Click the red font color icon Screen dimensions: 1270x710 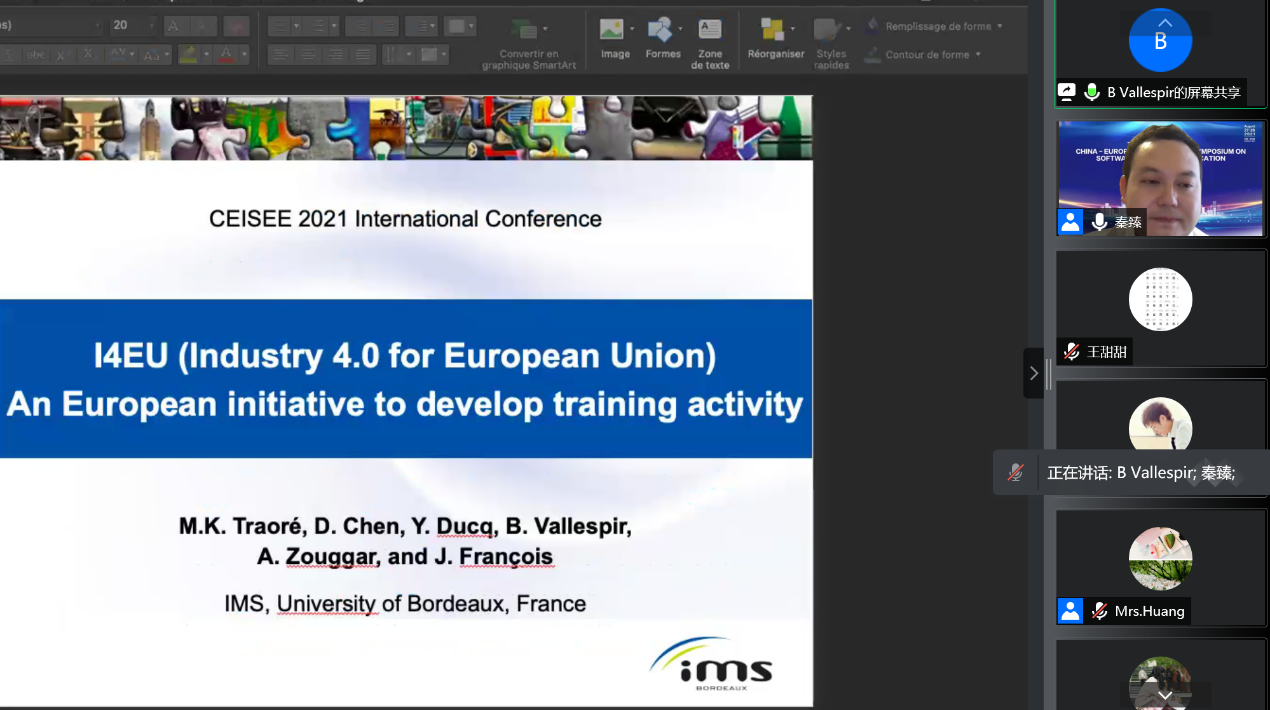(227, 54)
